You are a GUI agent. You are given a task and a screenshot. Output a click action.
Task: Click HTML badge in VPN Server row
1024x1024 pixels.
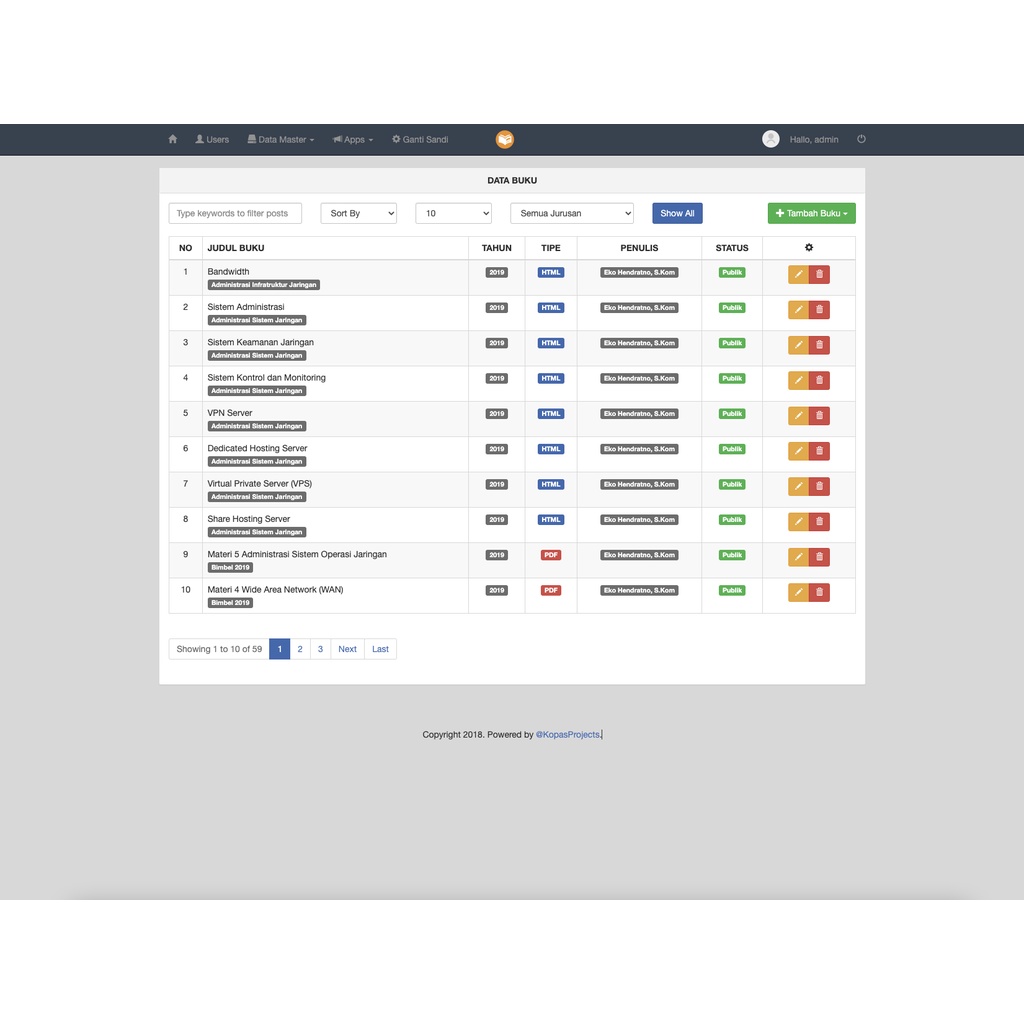coord(551,414)
